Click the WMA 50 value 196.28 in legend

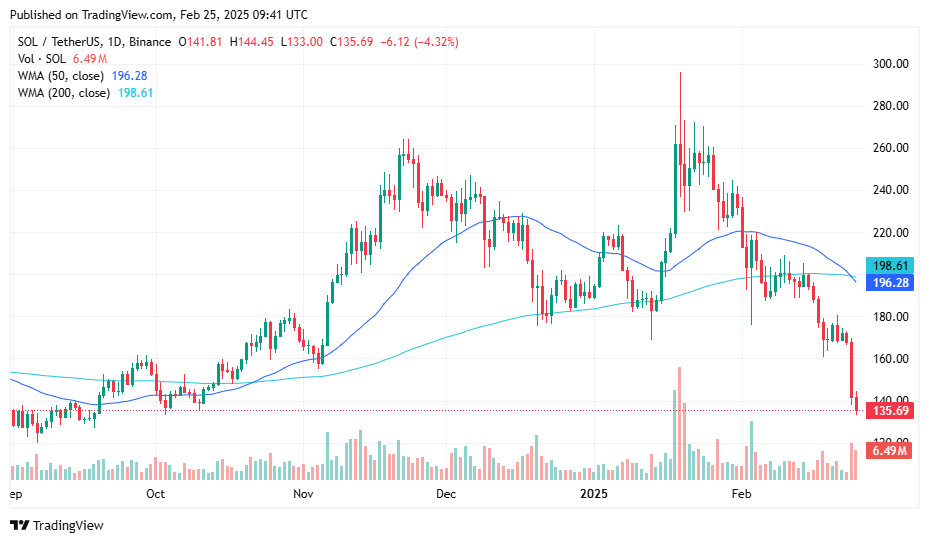[x=129, y=76]
